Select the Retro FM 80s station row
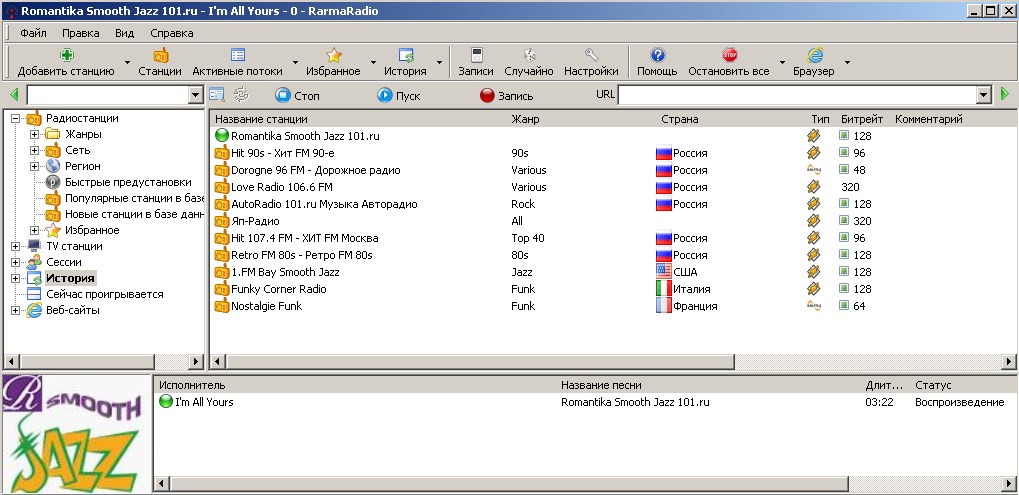Screen dimensions: 1019x495 pos(612,255)
